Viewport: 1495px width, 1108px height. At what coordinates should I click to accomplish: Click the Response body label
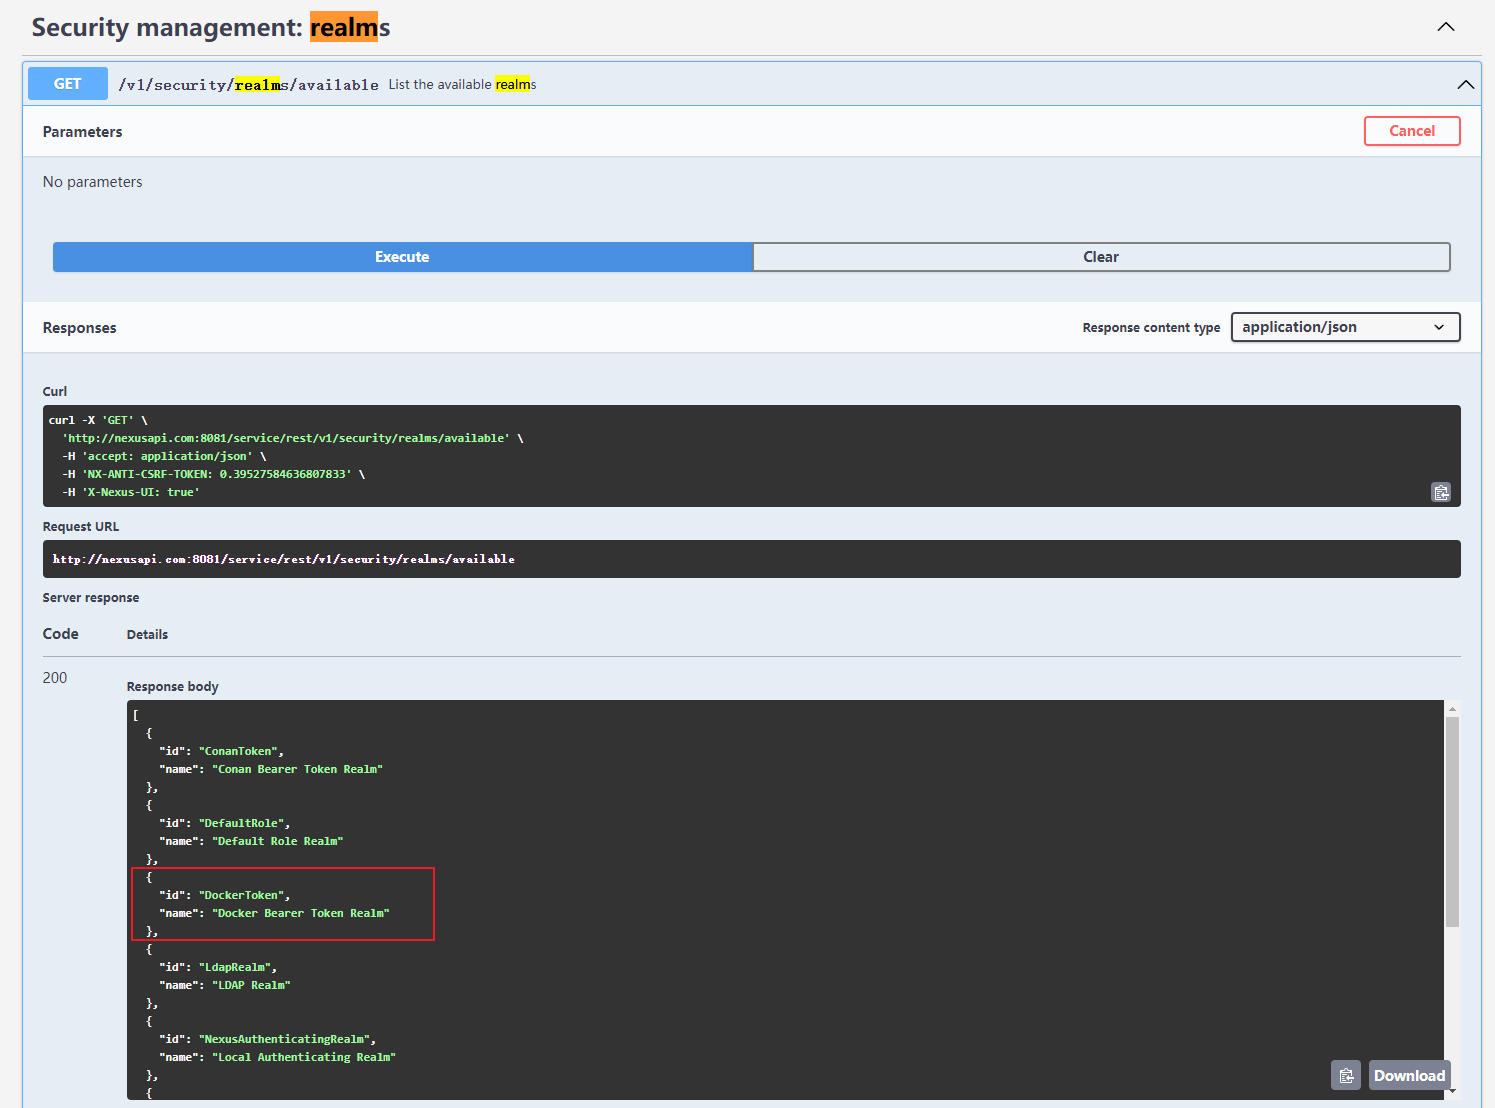click(x=172, y=687)
